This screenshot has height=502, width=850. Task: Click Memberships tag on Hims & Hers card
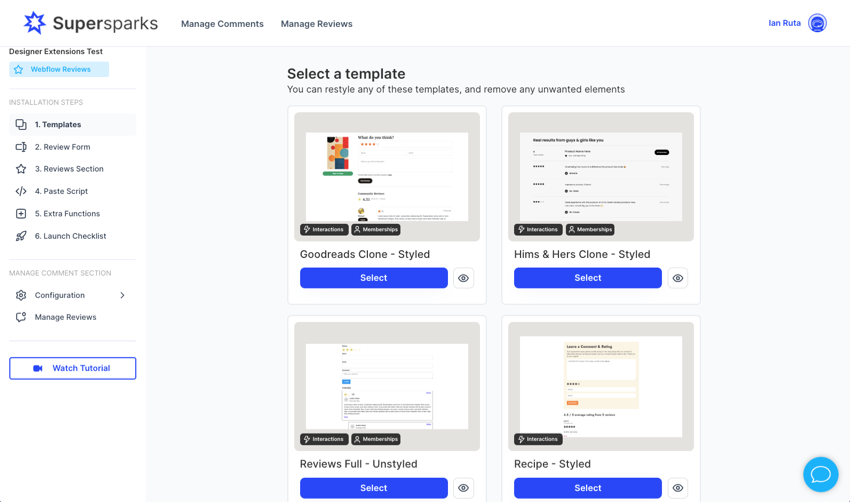tap(590, 229)
